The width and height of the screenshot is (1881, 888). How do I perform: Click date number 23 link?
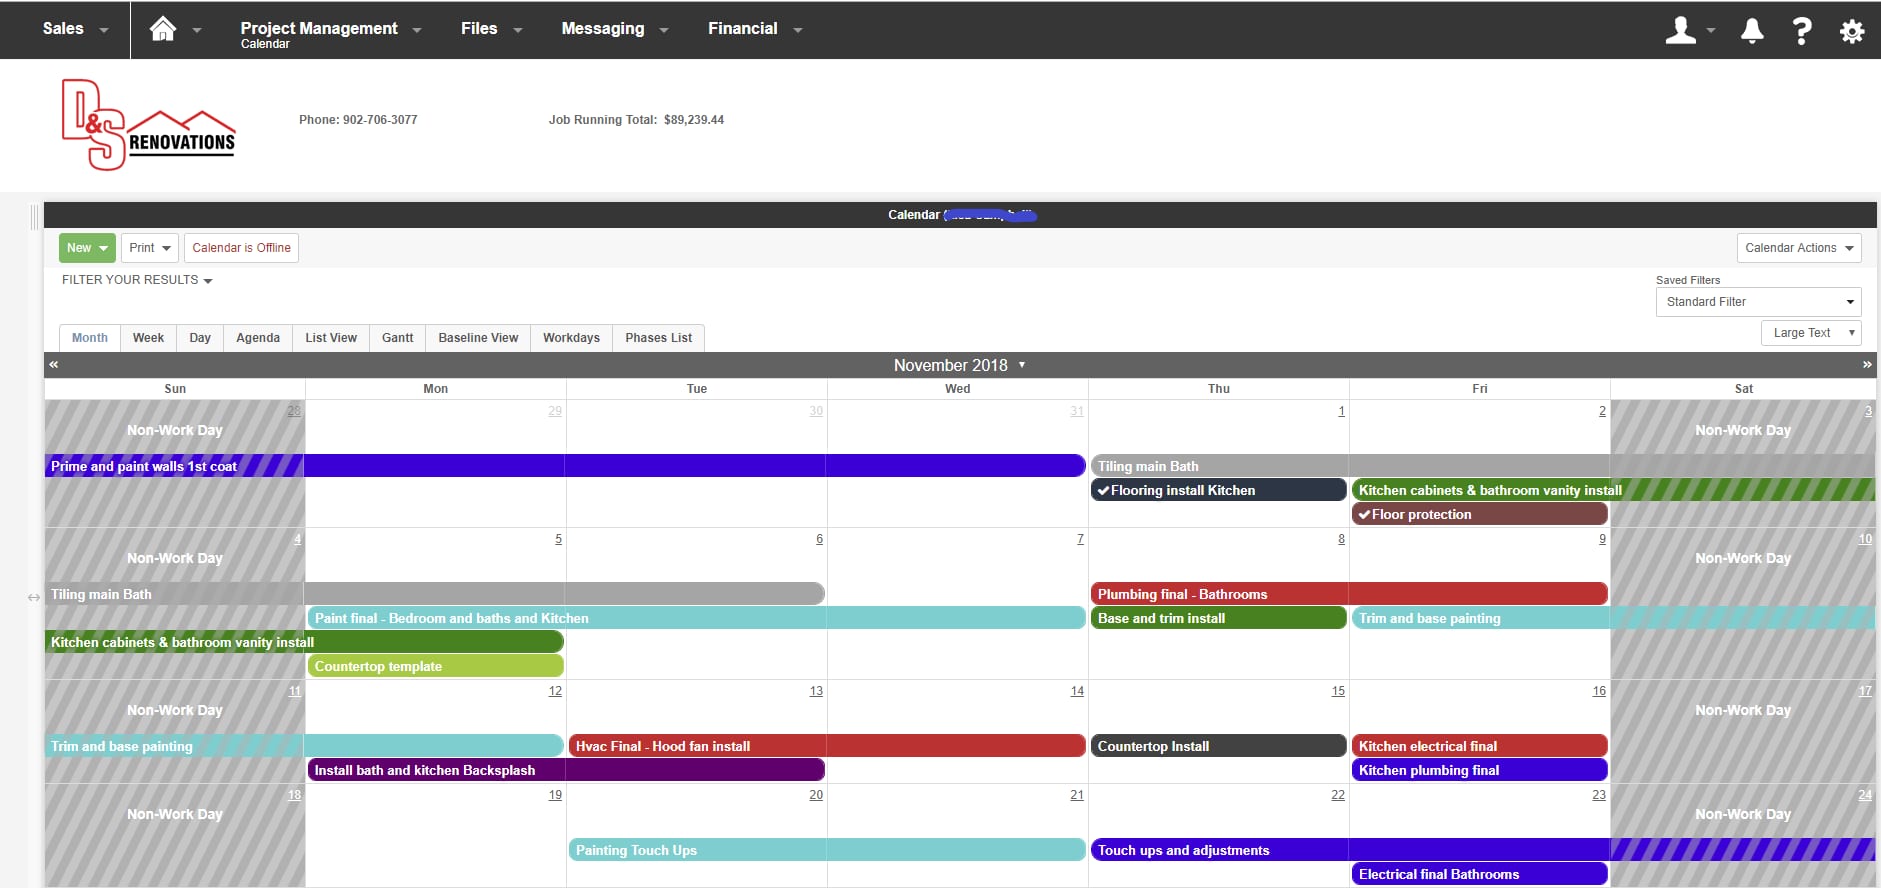click(1599, 795)
